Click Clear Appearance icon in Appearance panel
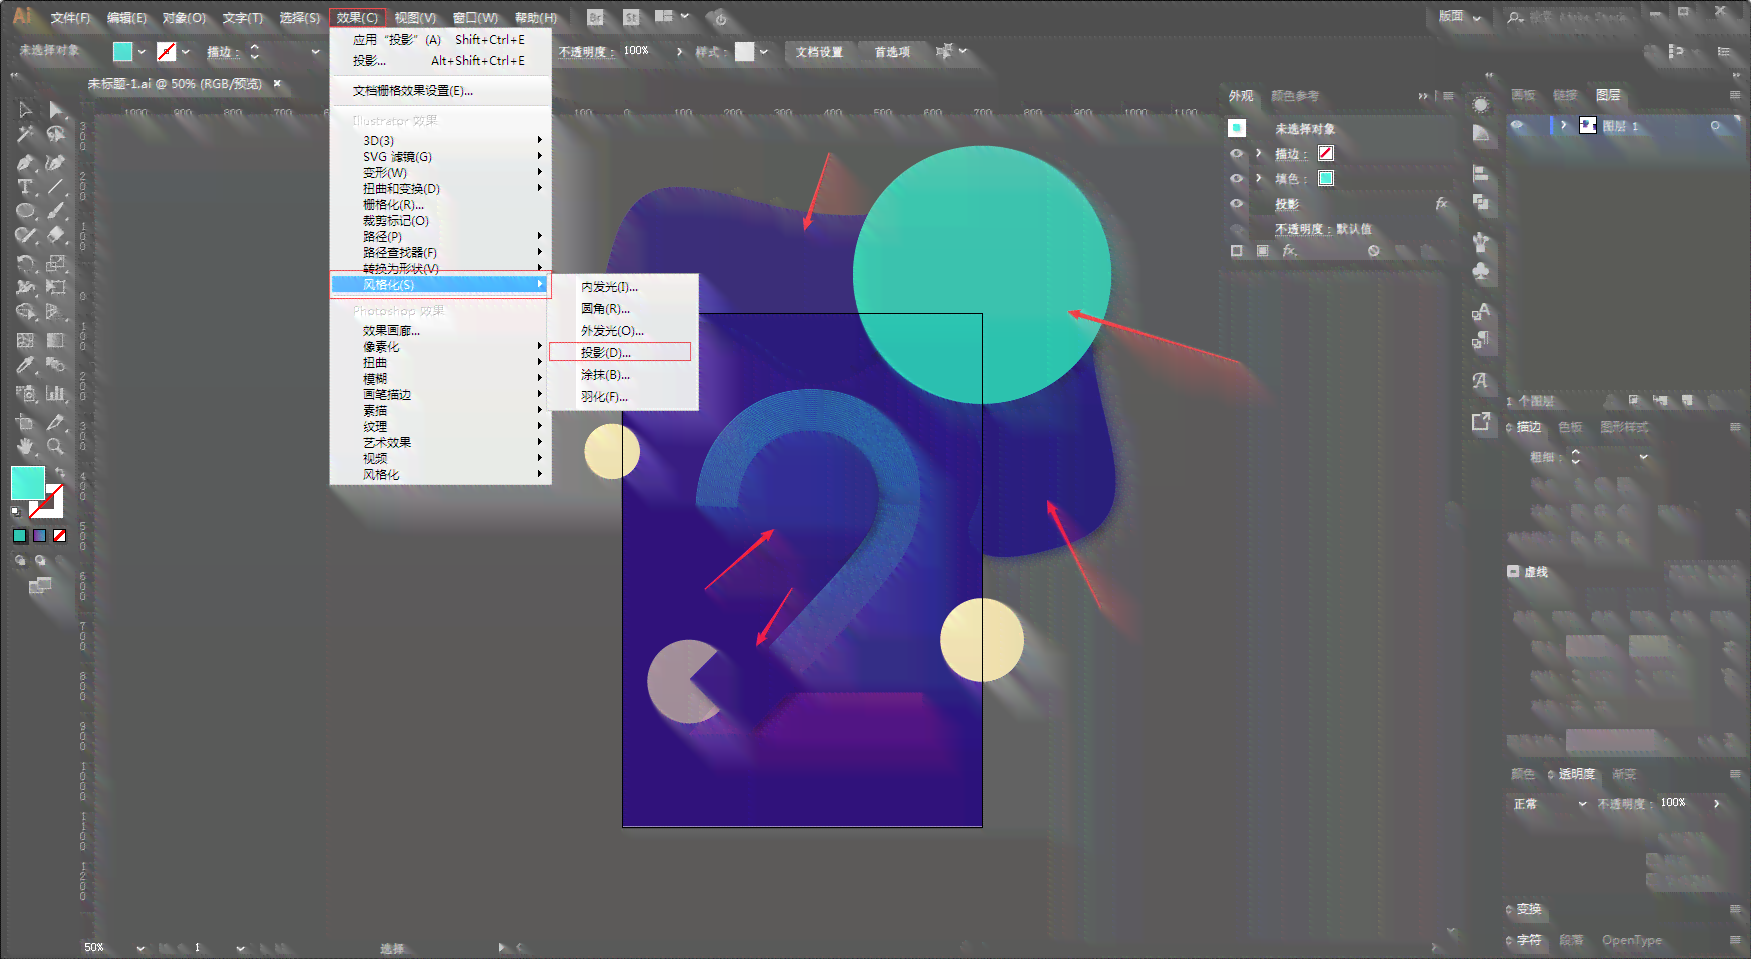 1374,251
